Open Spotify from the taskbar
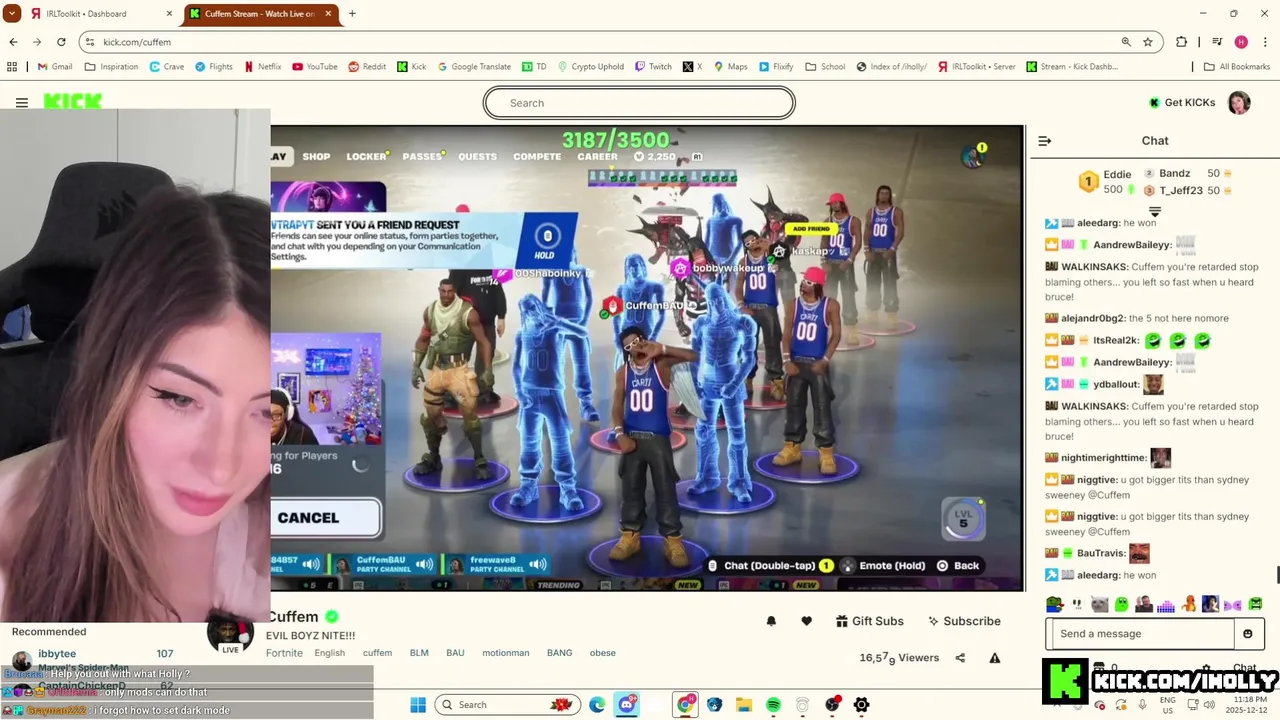Image resolution: width=1280 pixels, height=720 pixels. coord(773,705)
